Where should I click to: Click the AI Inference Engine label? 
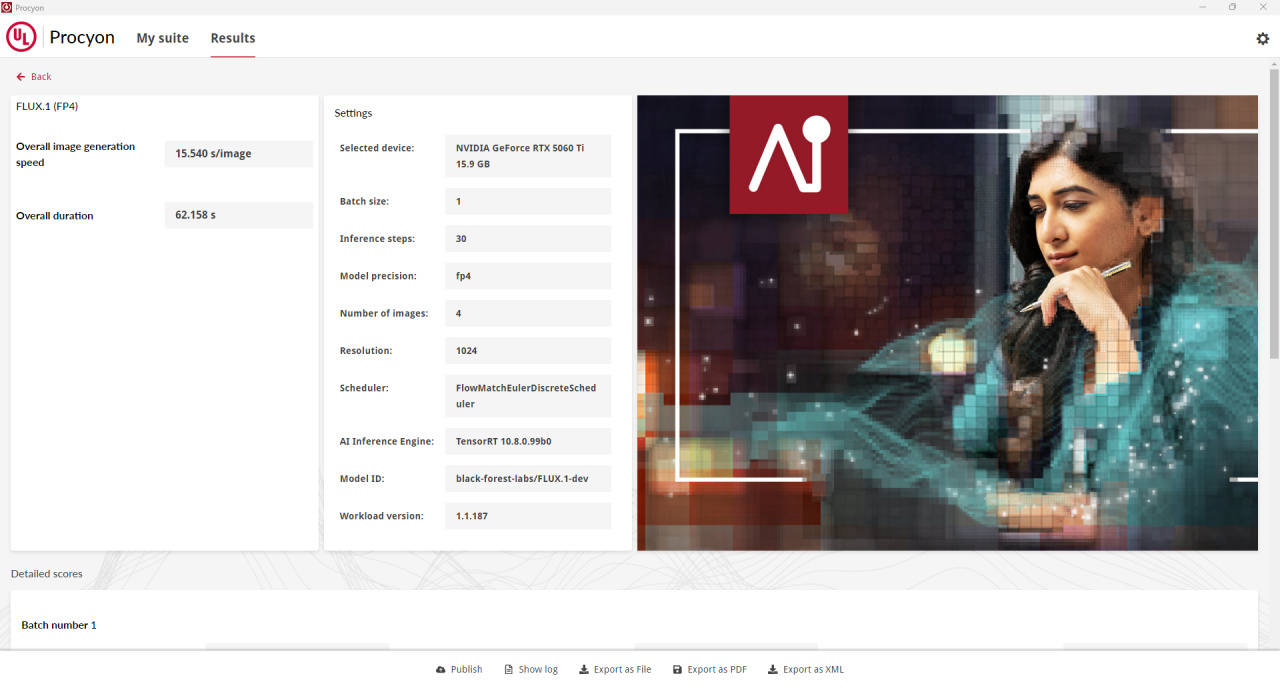coord(387,441)
